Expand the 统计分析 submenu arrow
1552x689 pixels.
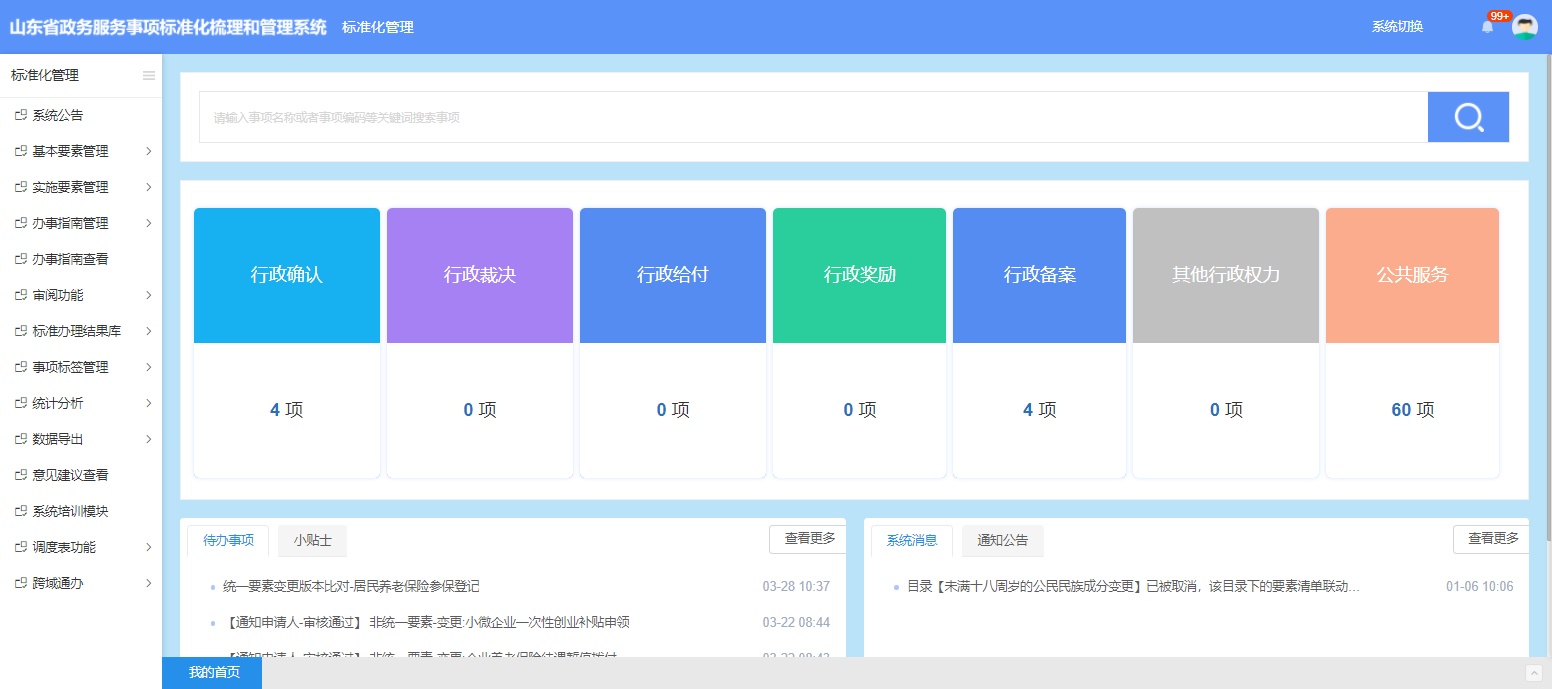click(149, 403)
